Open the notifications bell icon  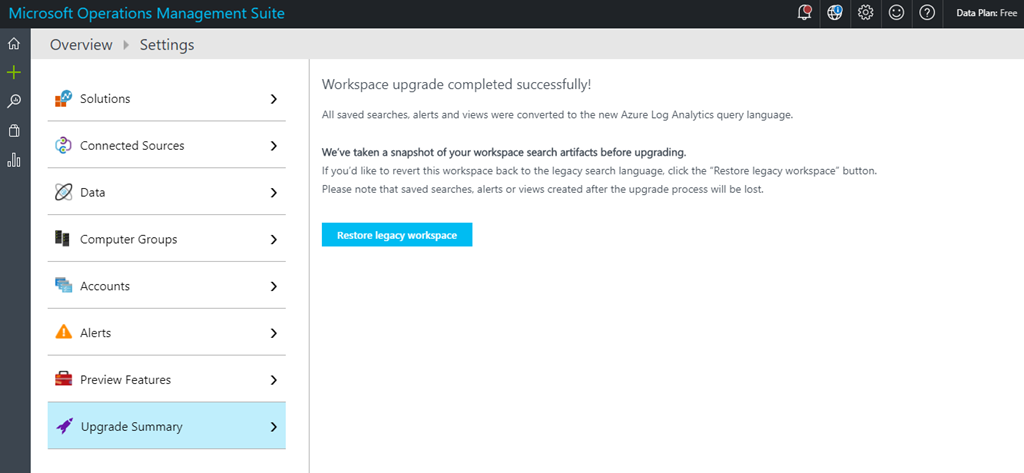click(x=805, y=13)
